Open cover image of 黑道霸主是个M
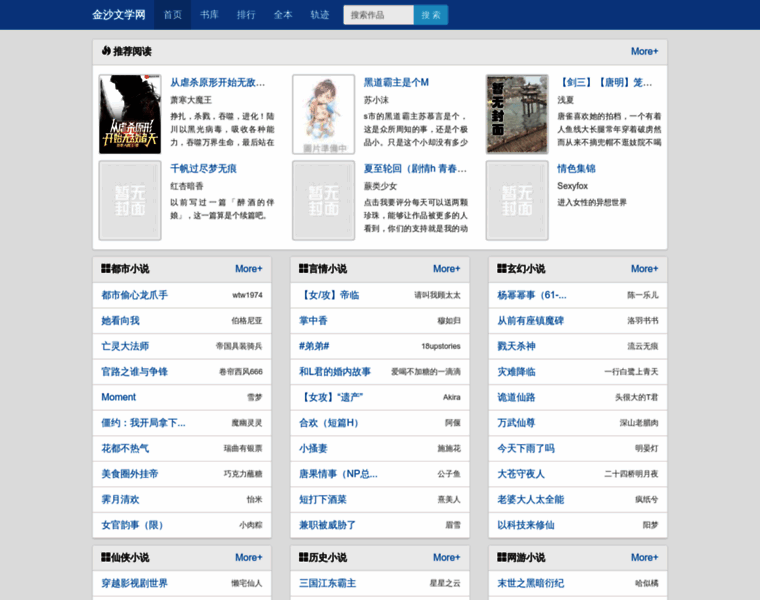The image size is (760, 600). click(323, 114)
